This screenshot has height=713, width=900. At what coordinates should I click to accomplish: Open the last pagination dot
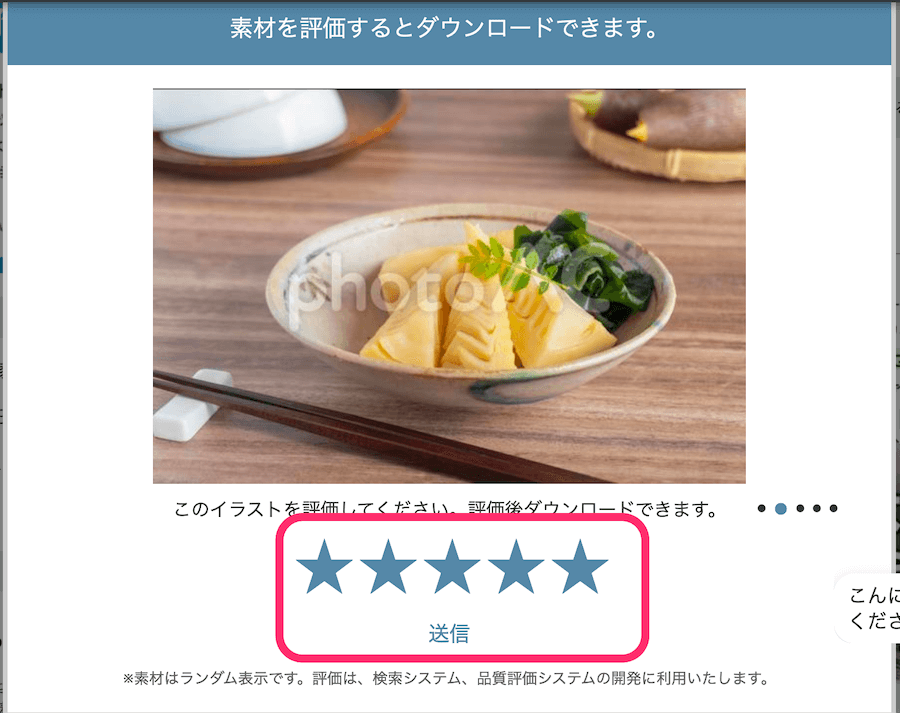(x=833, y=508)
